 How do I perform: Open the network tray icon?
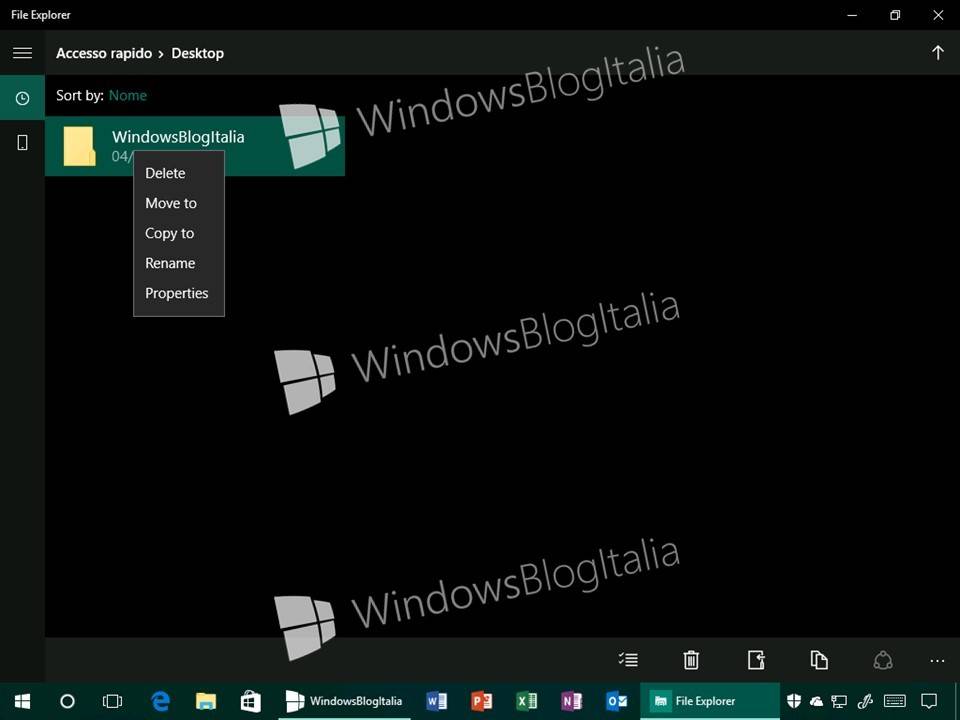click(839, 702)
